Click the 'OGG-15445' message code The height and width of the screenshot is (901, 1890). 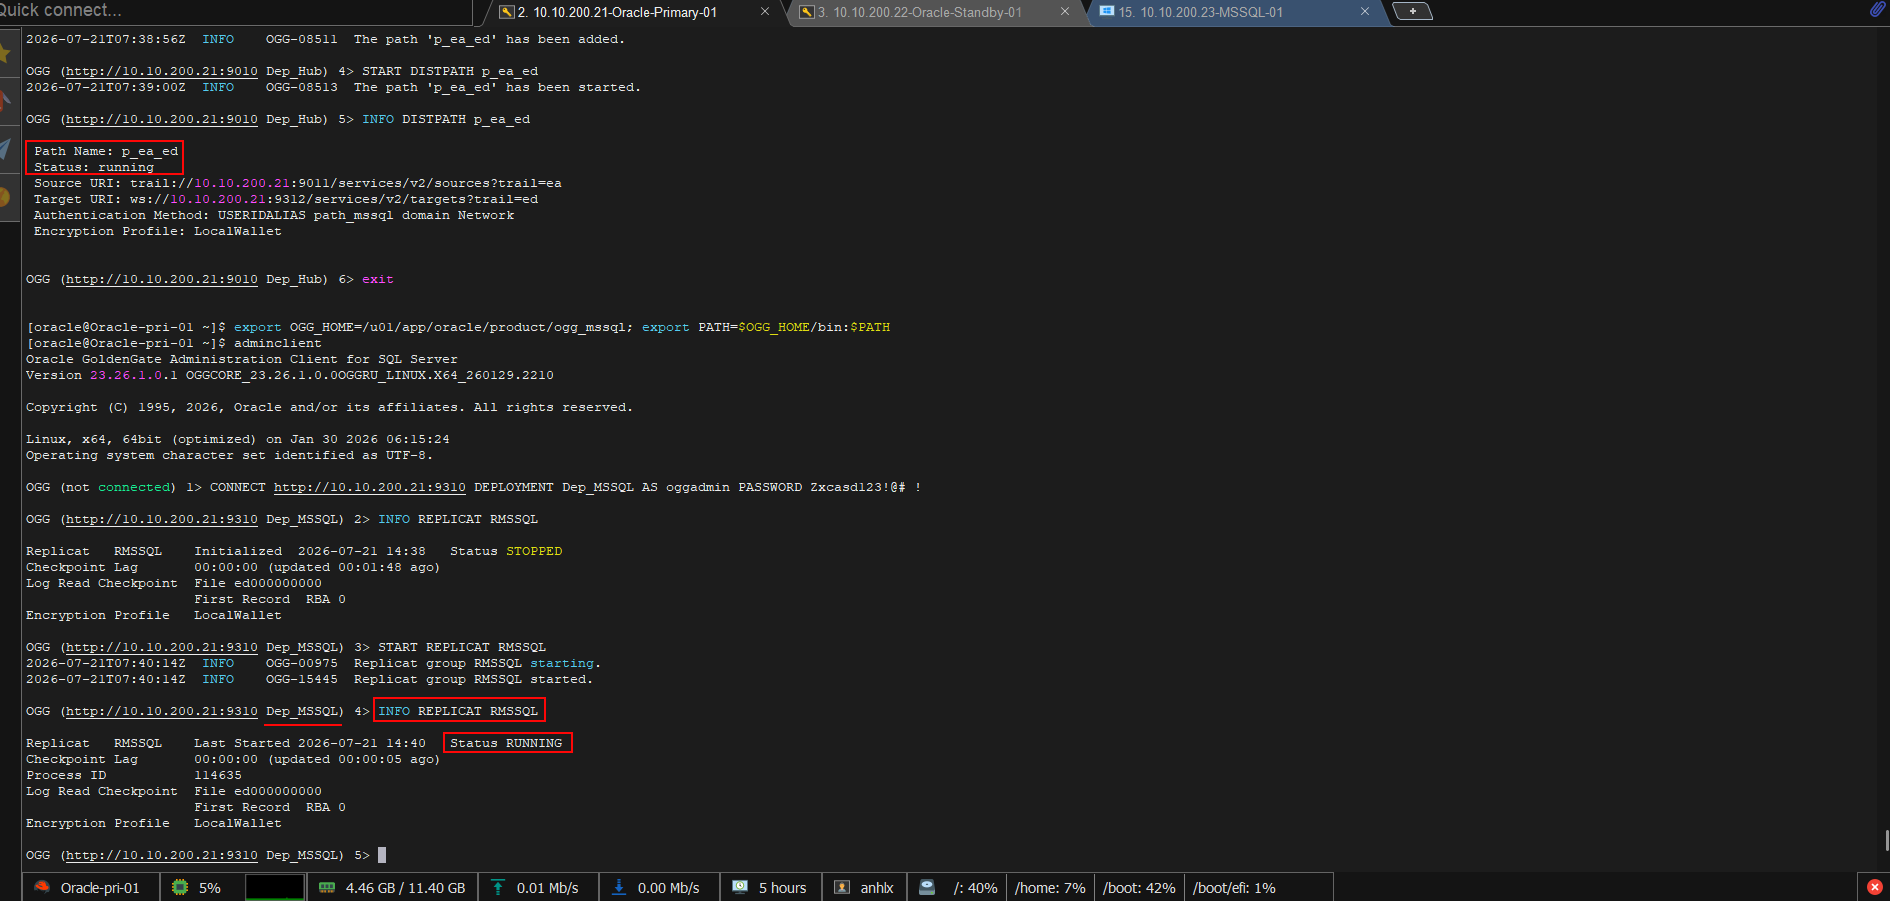(302, 679)
